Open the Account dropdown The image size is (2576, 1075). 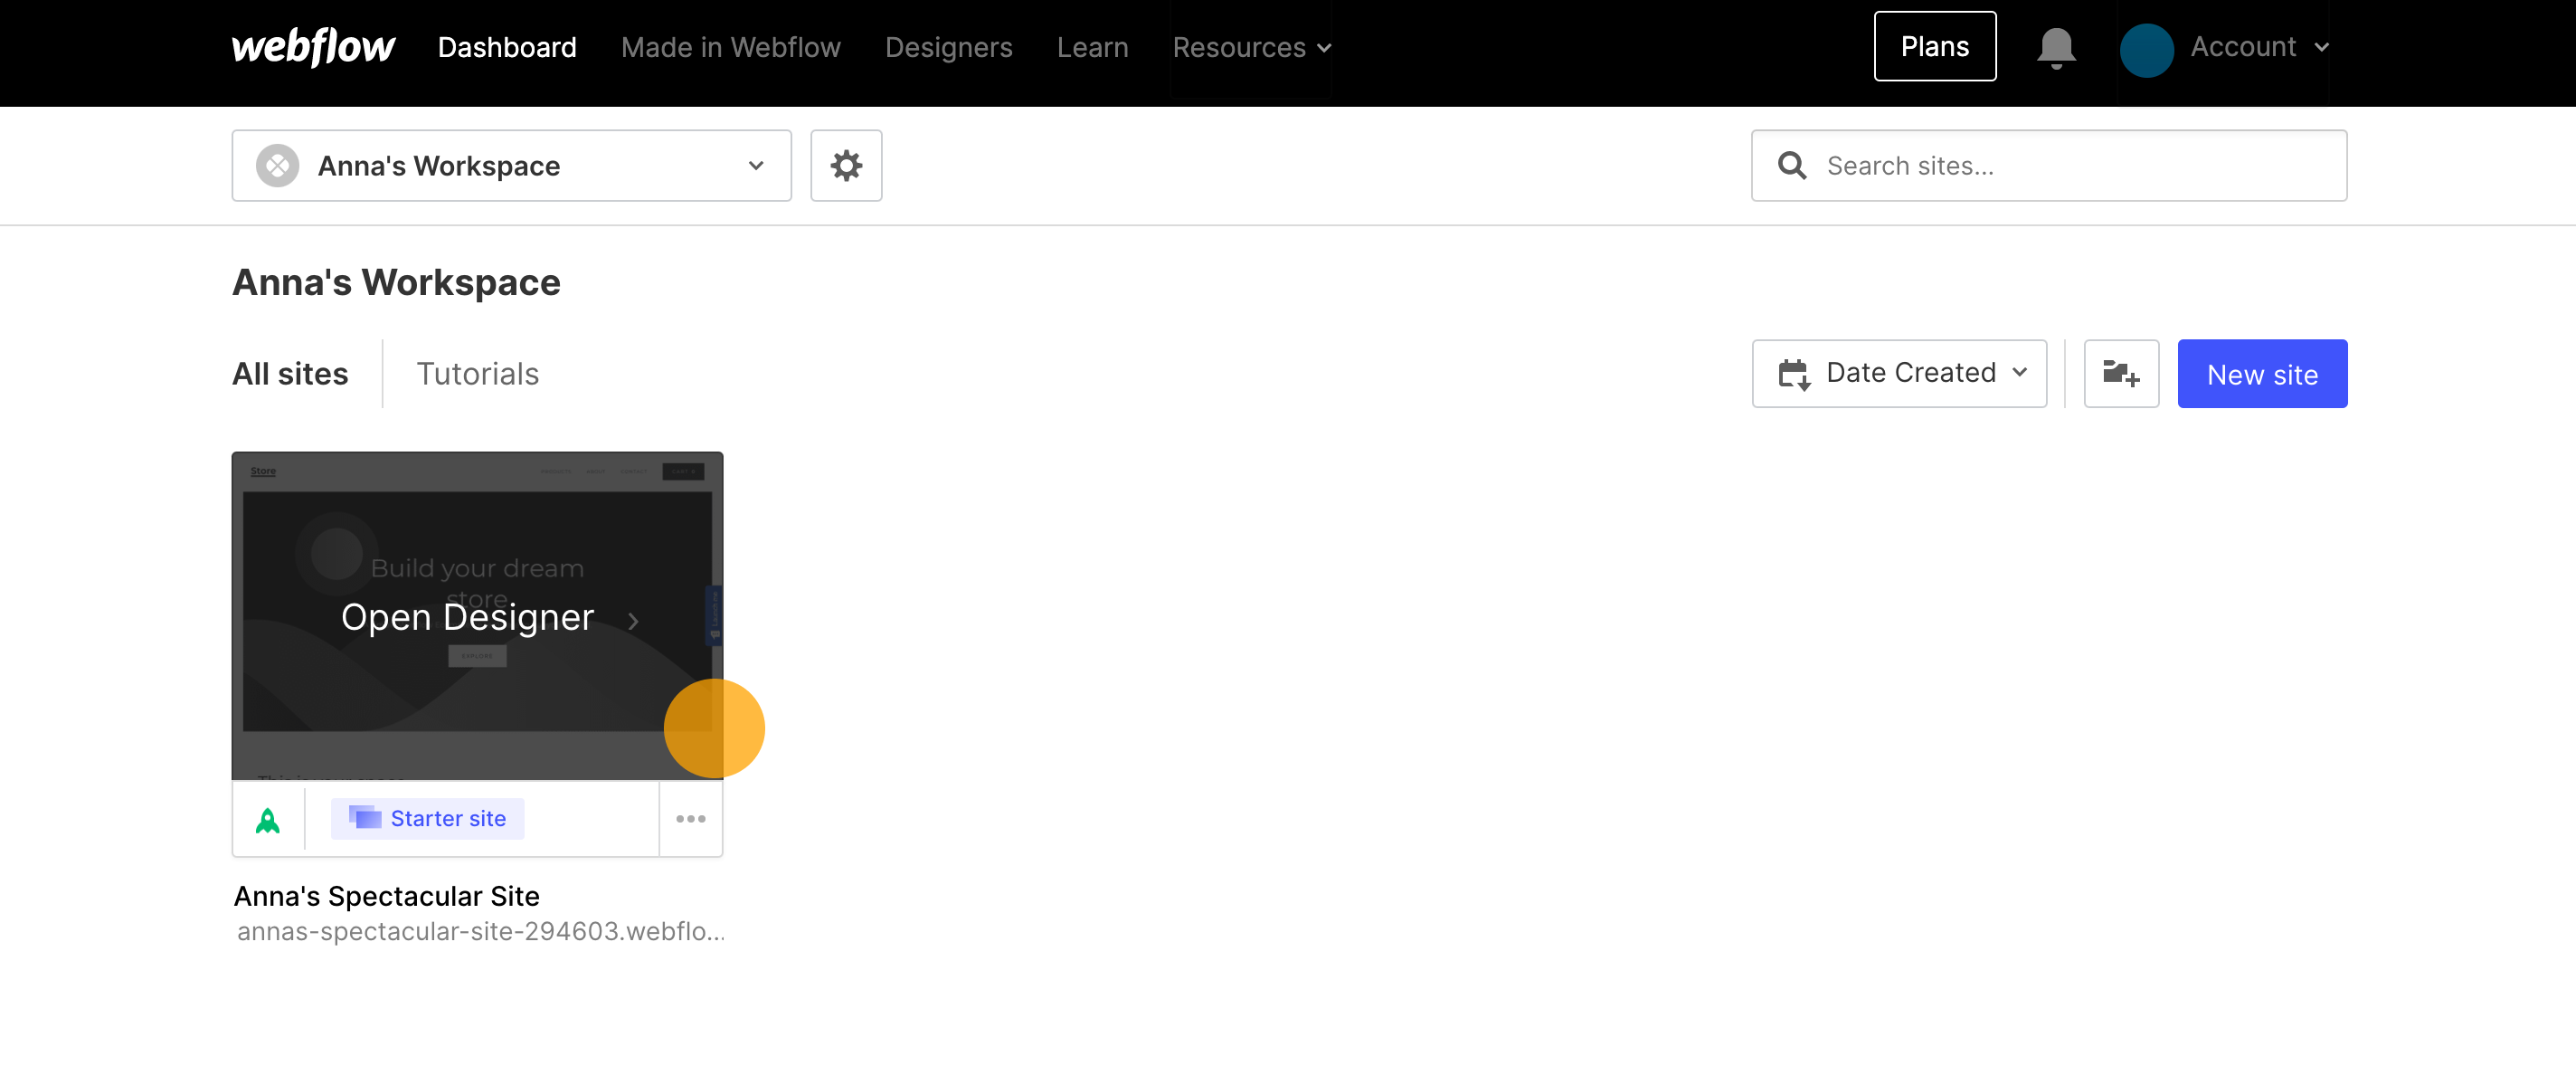[x=2259, y=47]
